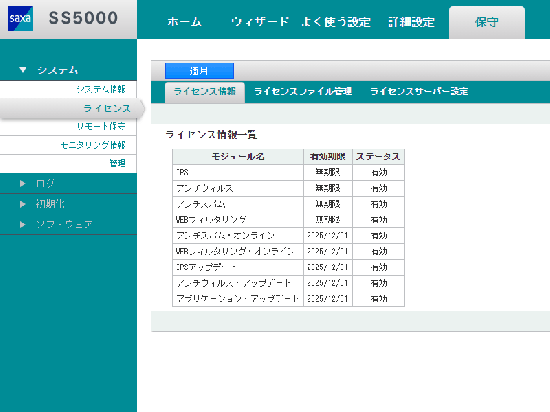Collapse the システム sidebar section arrow
Screen dimensions: 550x412
23,70
